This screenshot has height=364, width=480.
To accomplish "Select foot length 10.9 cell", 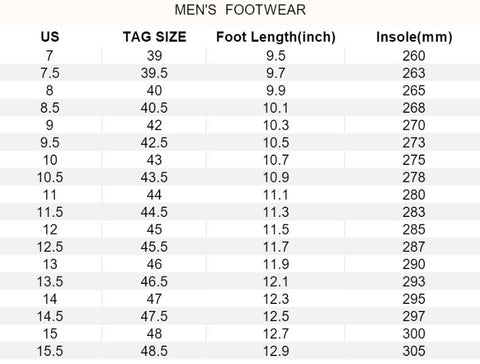I will 276,177.
